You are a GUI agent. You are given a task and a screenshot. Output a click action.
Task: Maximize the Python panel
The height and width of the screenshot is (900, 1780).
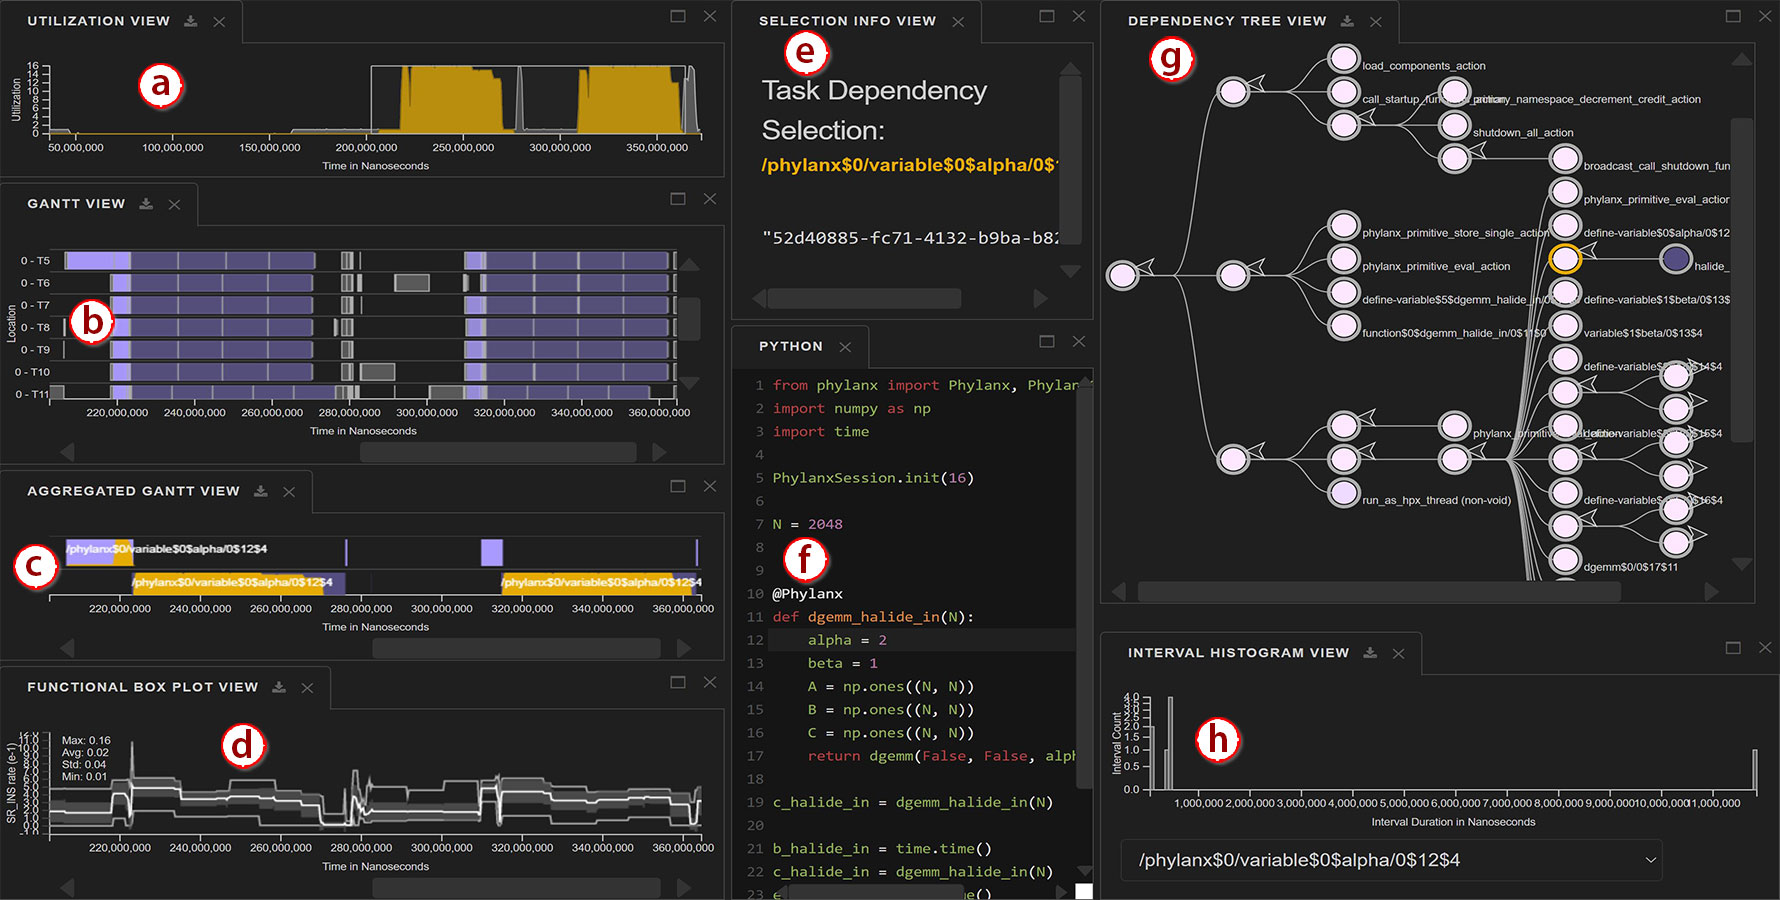1047,341
